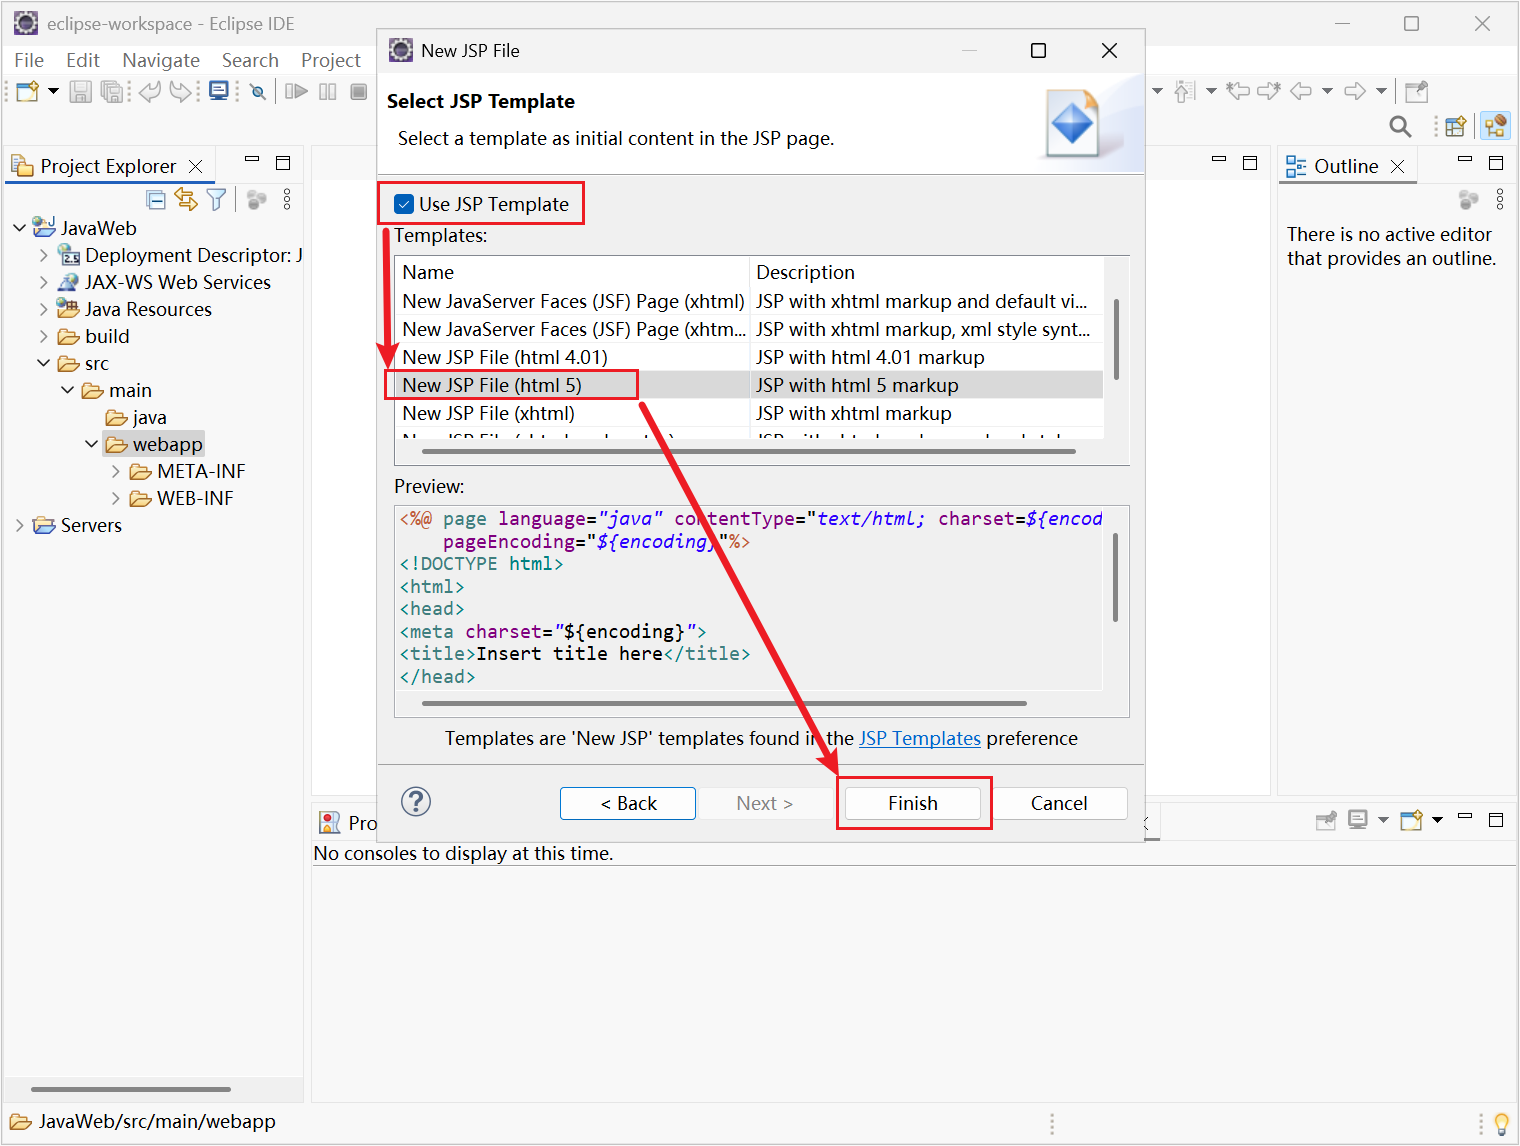Click Last Edit Location icon
This screenshot has width=1520, height=1146.
click(x=1238, y=92)
